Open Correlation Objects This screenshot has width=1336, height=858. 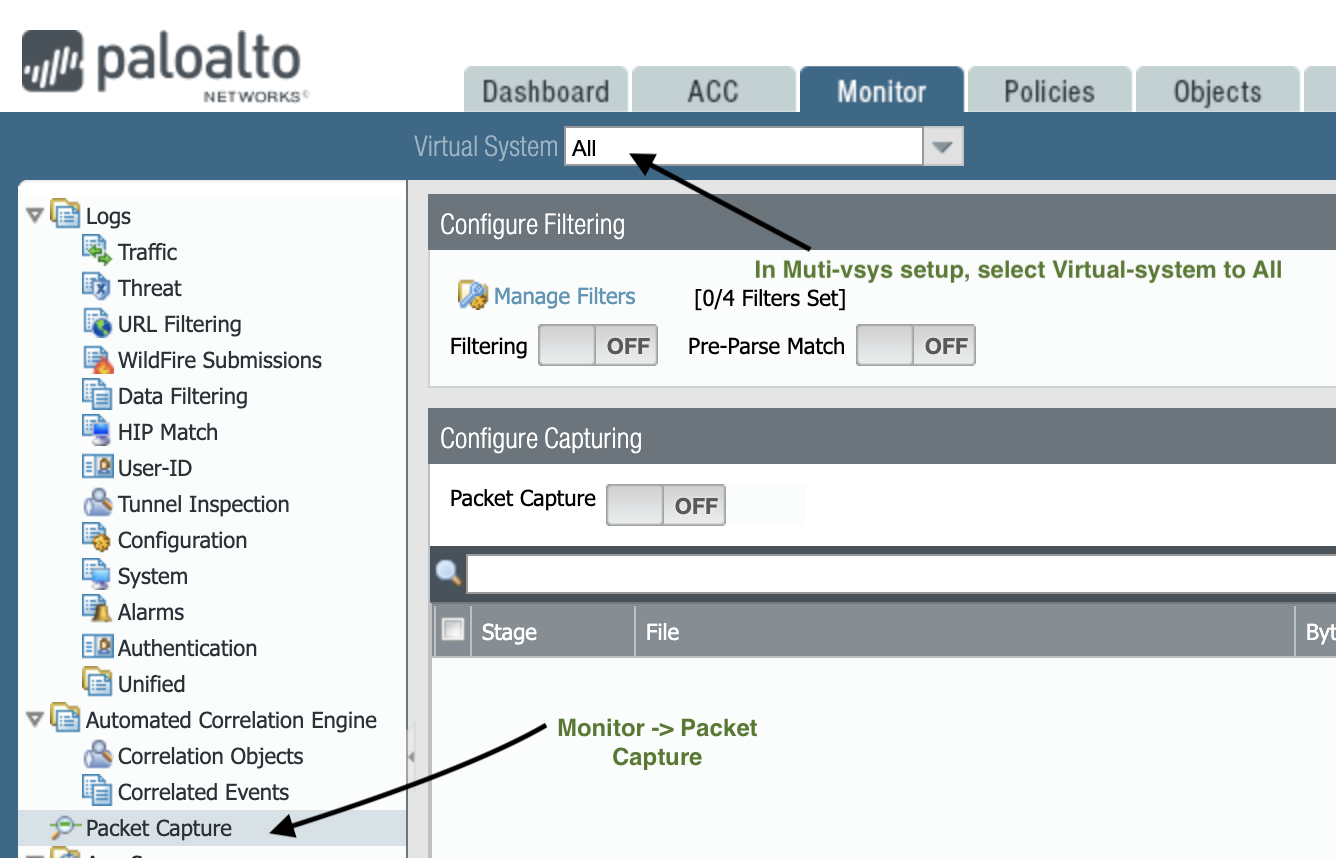pos(210,756)
